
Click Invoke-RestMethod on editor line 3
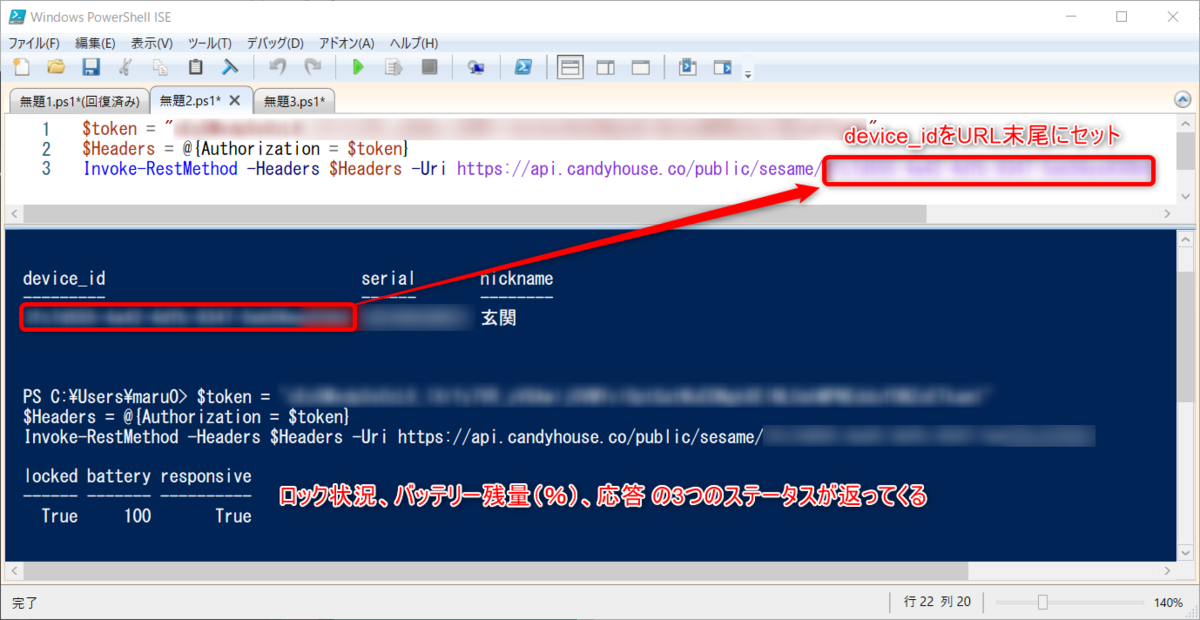160,168
